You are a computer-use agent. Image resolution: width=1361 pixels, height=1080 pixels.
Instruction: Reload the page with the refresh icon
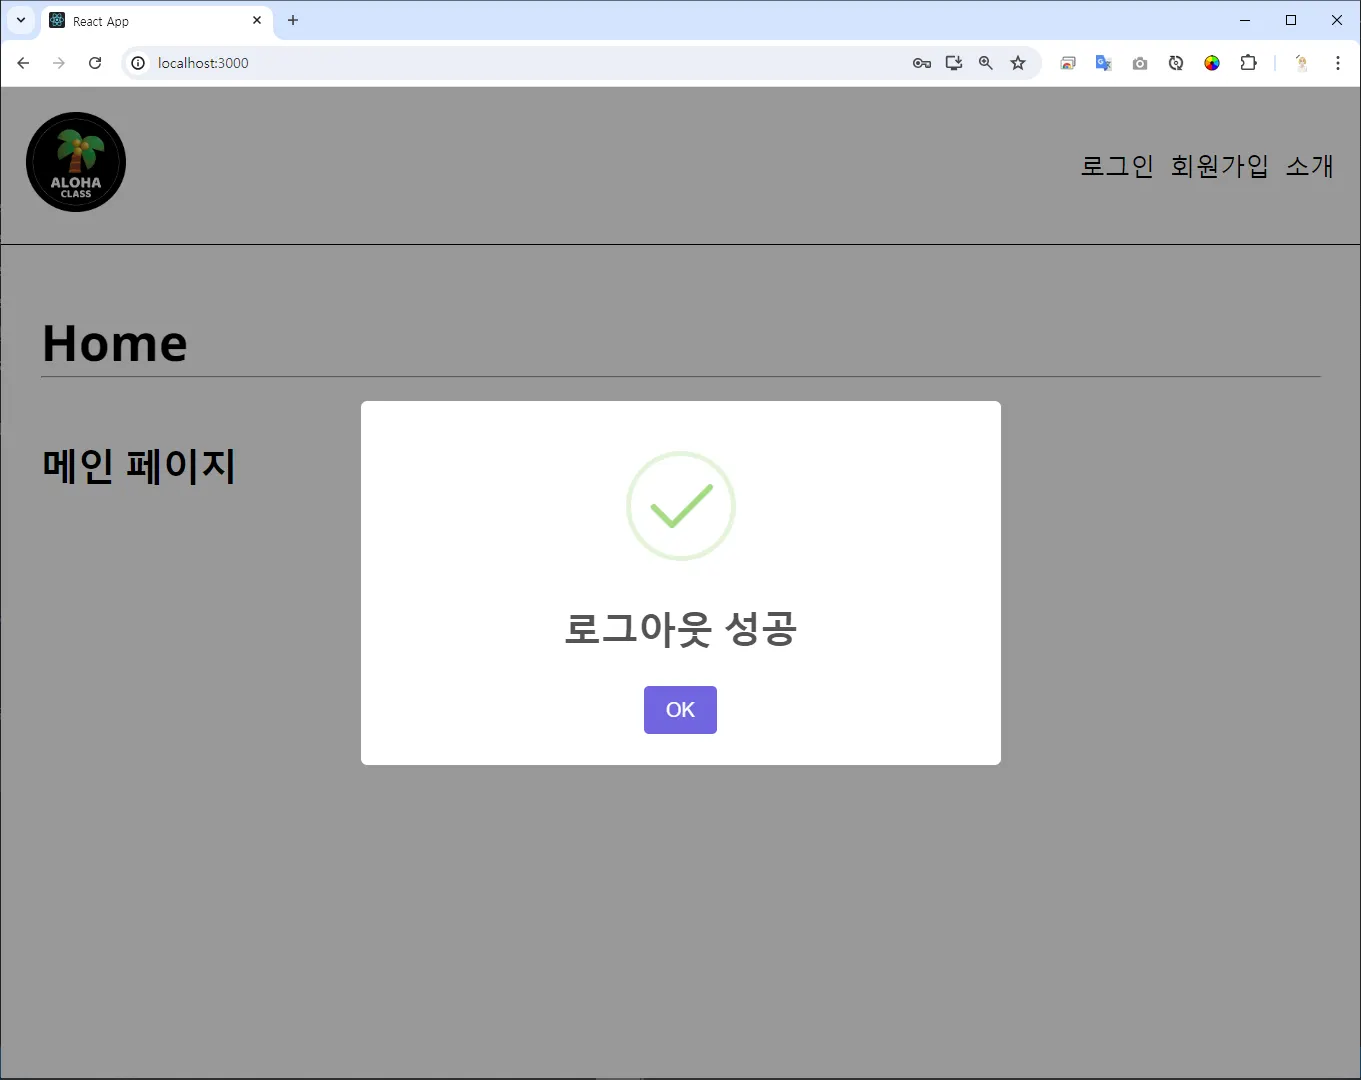[95, 63]
